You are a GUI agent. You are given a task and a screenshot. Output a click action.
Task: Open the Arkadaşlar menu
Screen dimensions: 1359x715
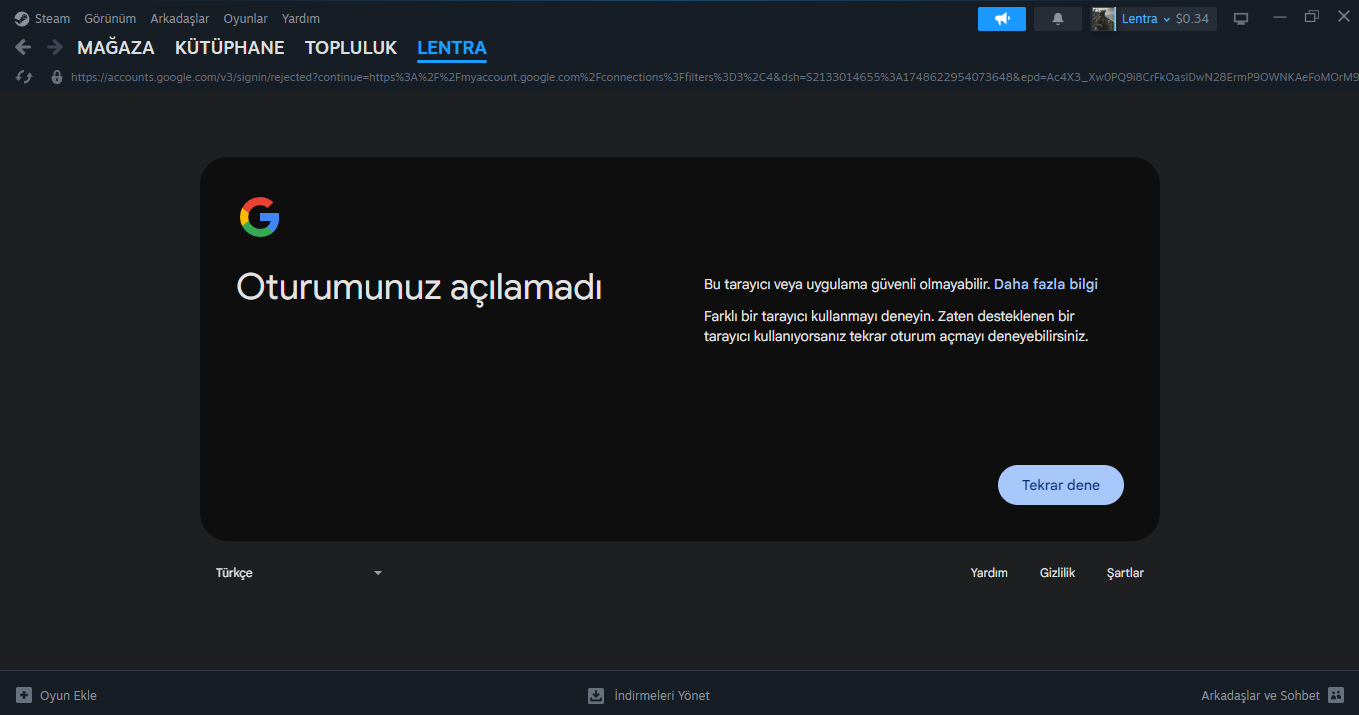179,19
